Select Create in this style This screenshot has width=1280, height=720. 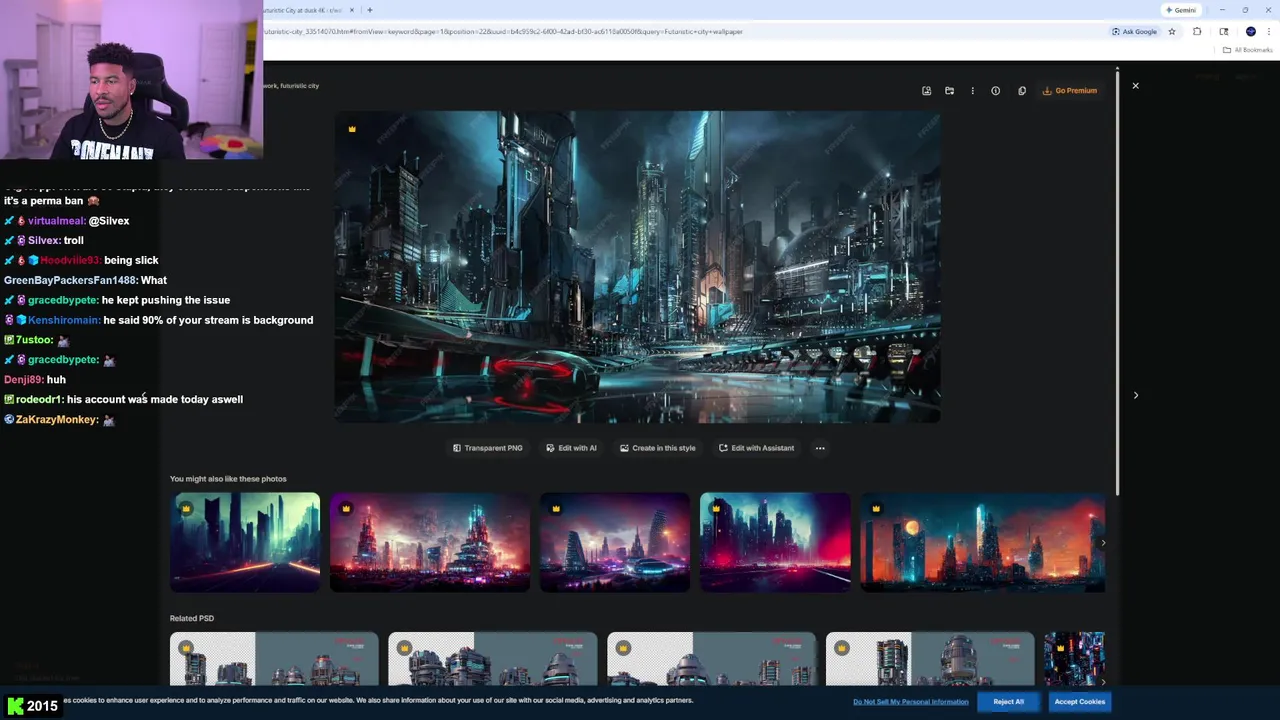pyautogui.click(x=657, y=448)
